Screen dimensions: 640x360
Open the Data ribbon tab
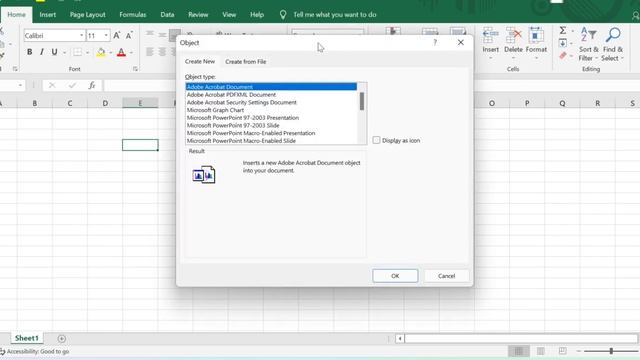point(167,15)
